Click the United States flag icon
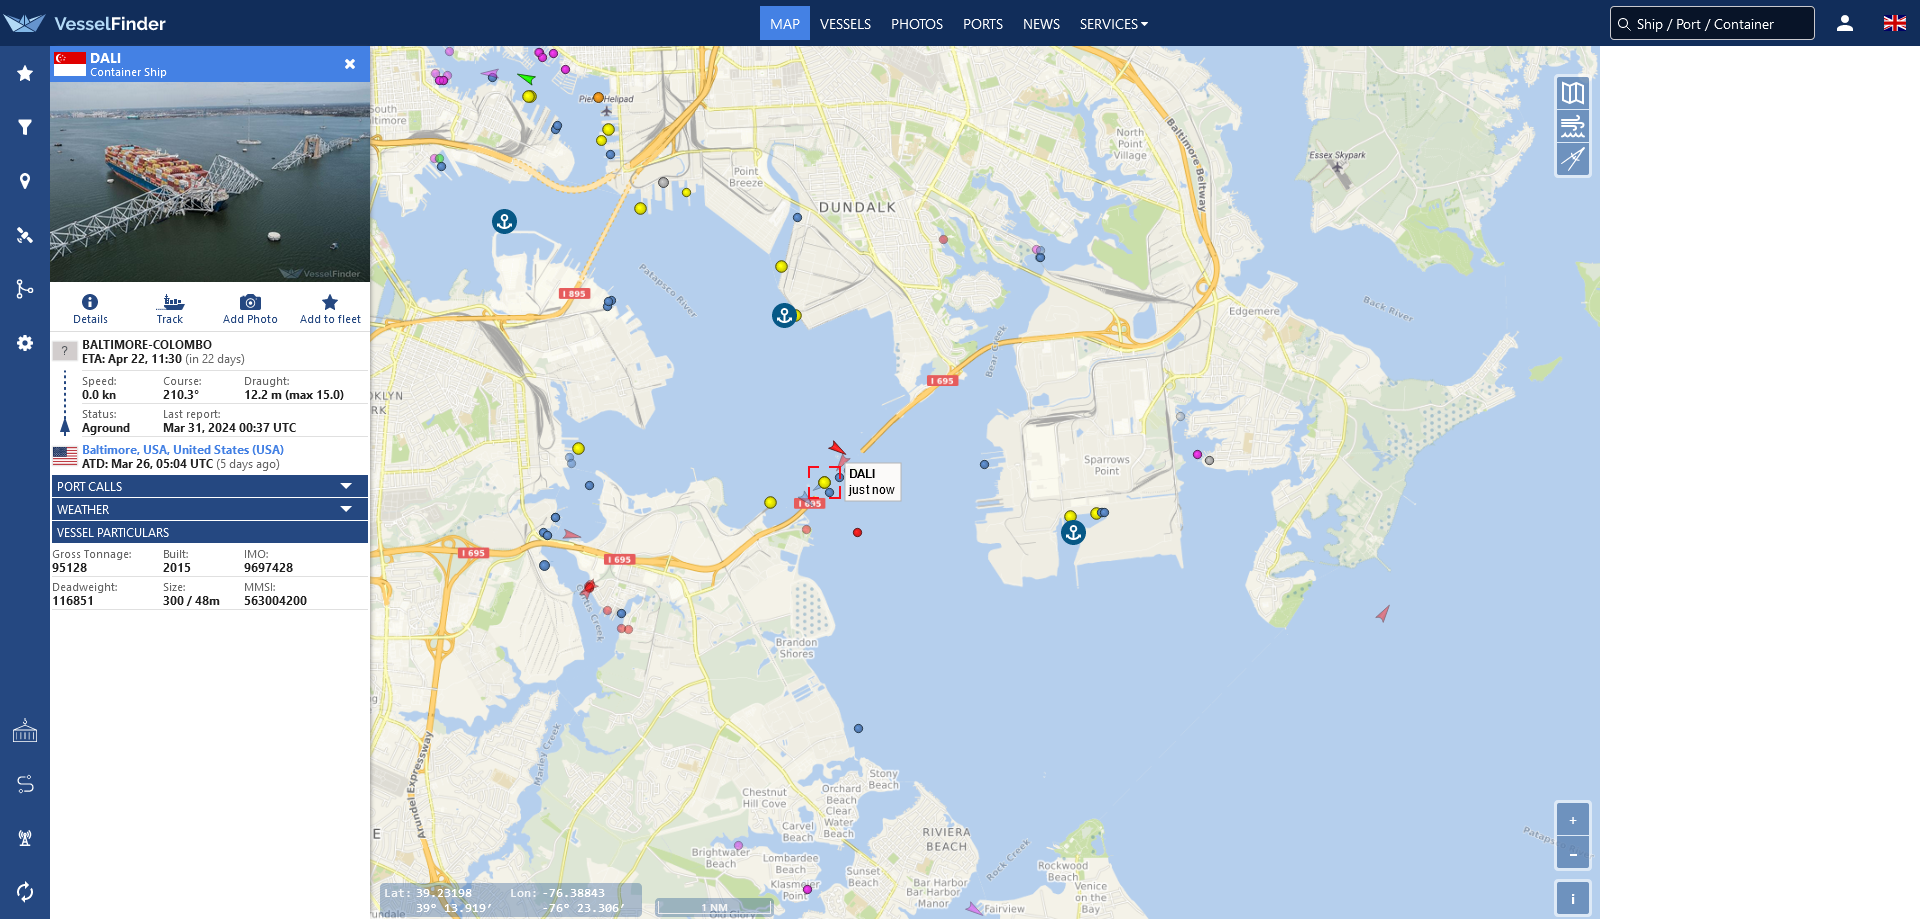 65,456
